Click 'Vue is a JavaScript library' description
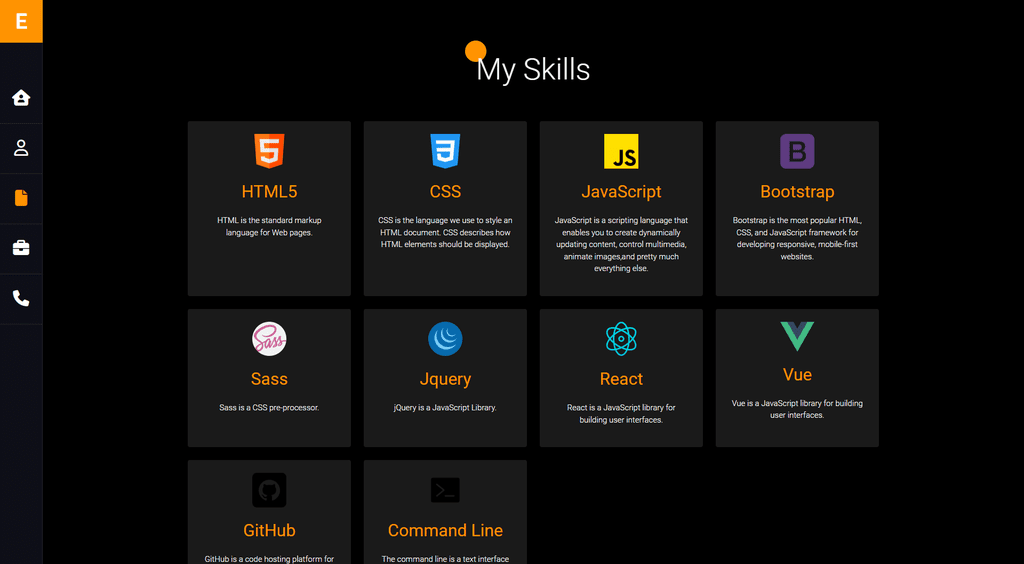Viewport: 1024px width, 564px height. tap(797, 409)
